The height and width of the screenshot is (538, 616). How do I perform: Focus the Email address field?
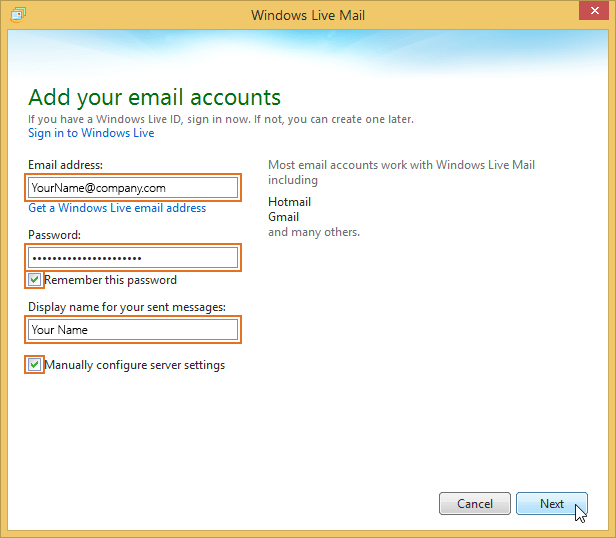tap(133, 188)
